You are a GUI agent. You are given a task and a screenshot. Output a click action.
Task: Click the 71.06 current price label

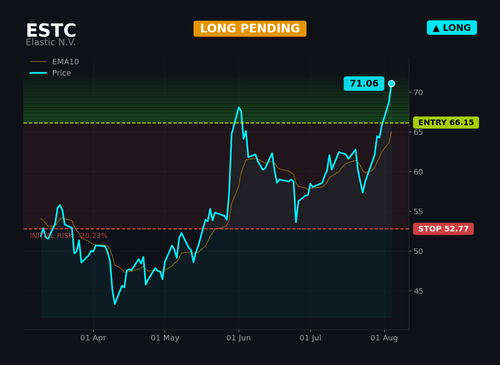click(364, 83)
